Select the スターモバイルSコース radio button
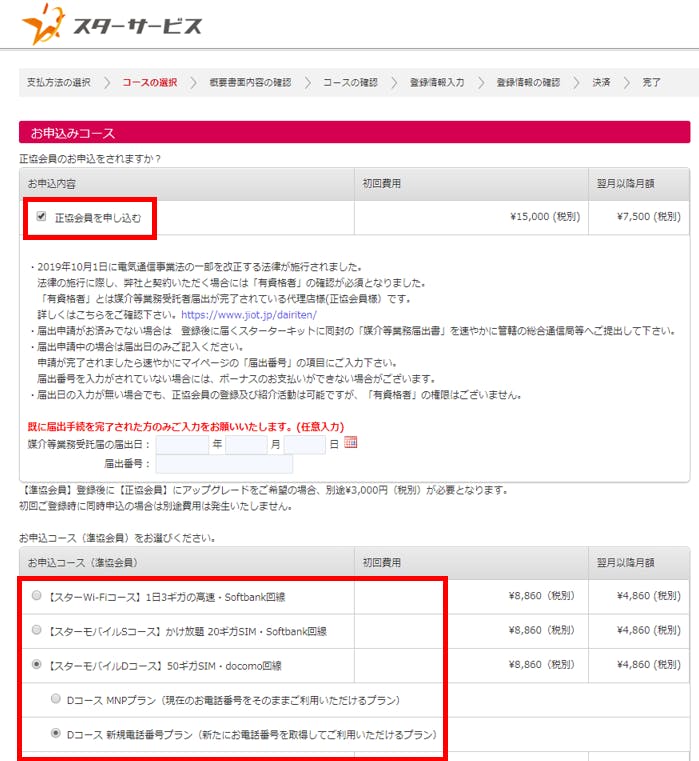 tap(37, 630)
